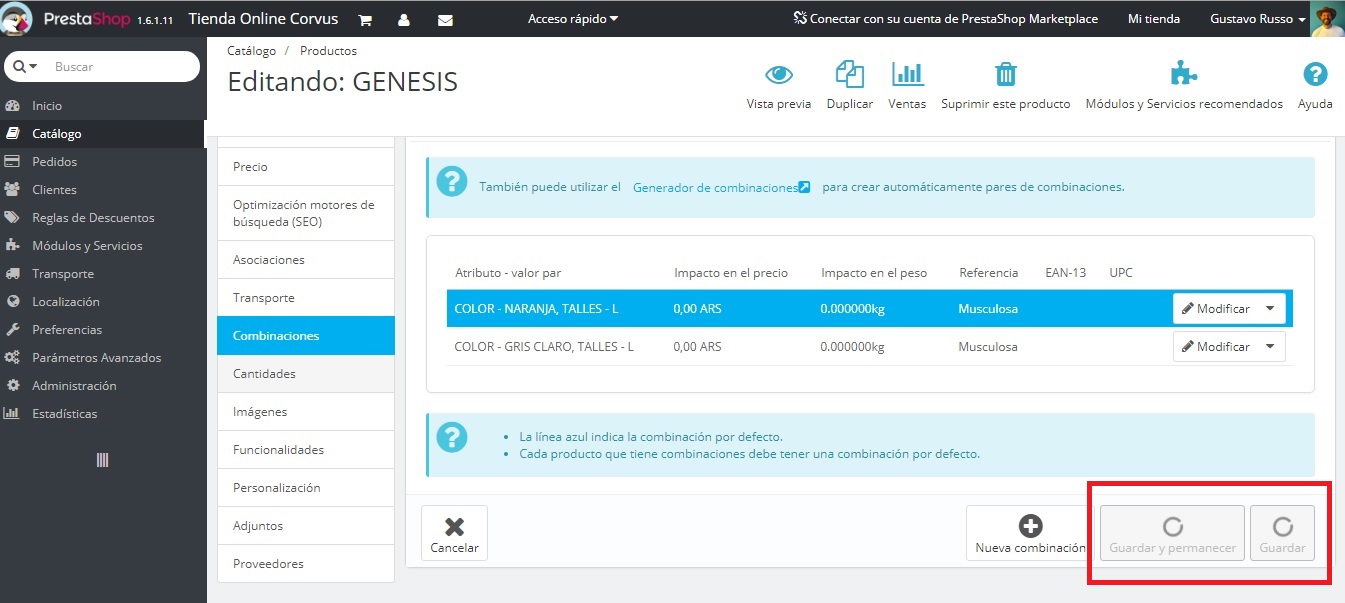
Task: Switch to Asociaciones tab
Action: click(306, 260)
